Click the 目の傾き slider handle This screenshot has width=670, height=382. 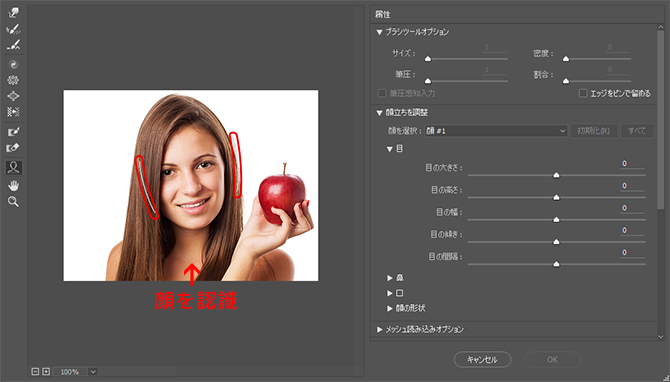[x=556, y=242]
